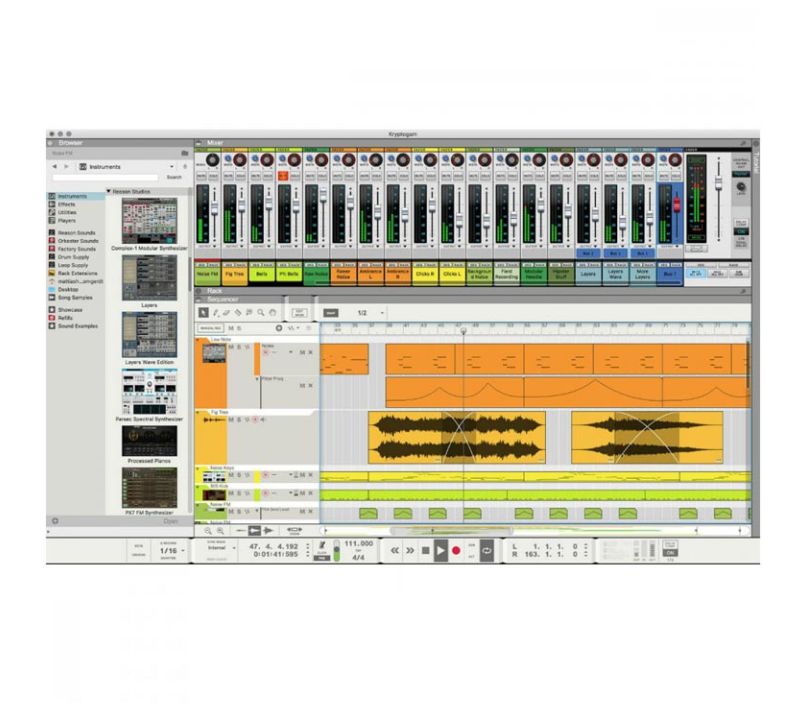Activate the Magnifying Glass tool
The height and width of the screenshot is (720, 805).
point(261,311)
